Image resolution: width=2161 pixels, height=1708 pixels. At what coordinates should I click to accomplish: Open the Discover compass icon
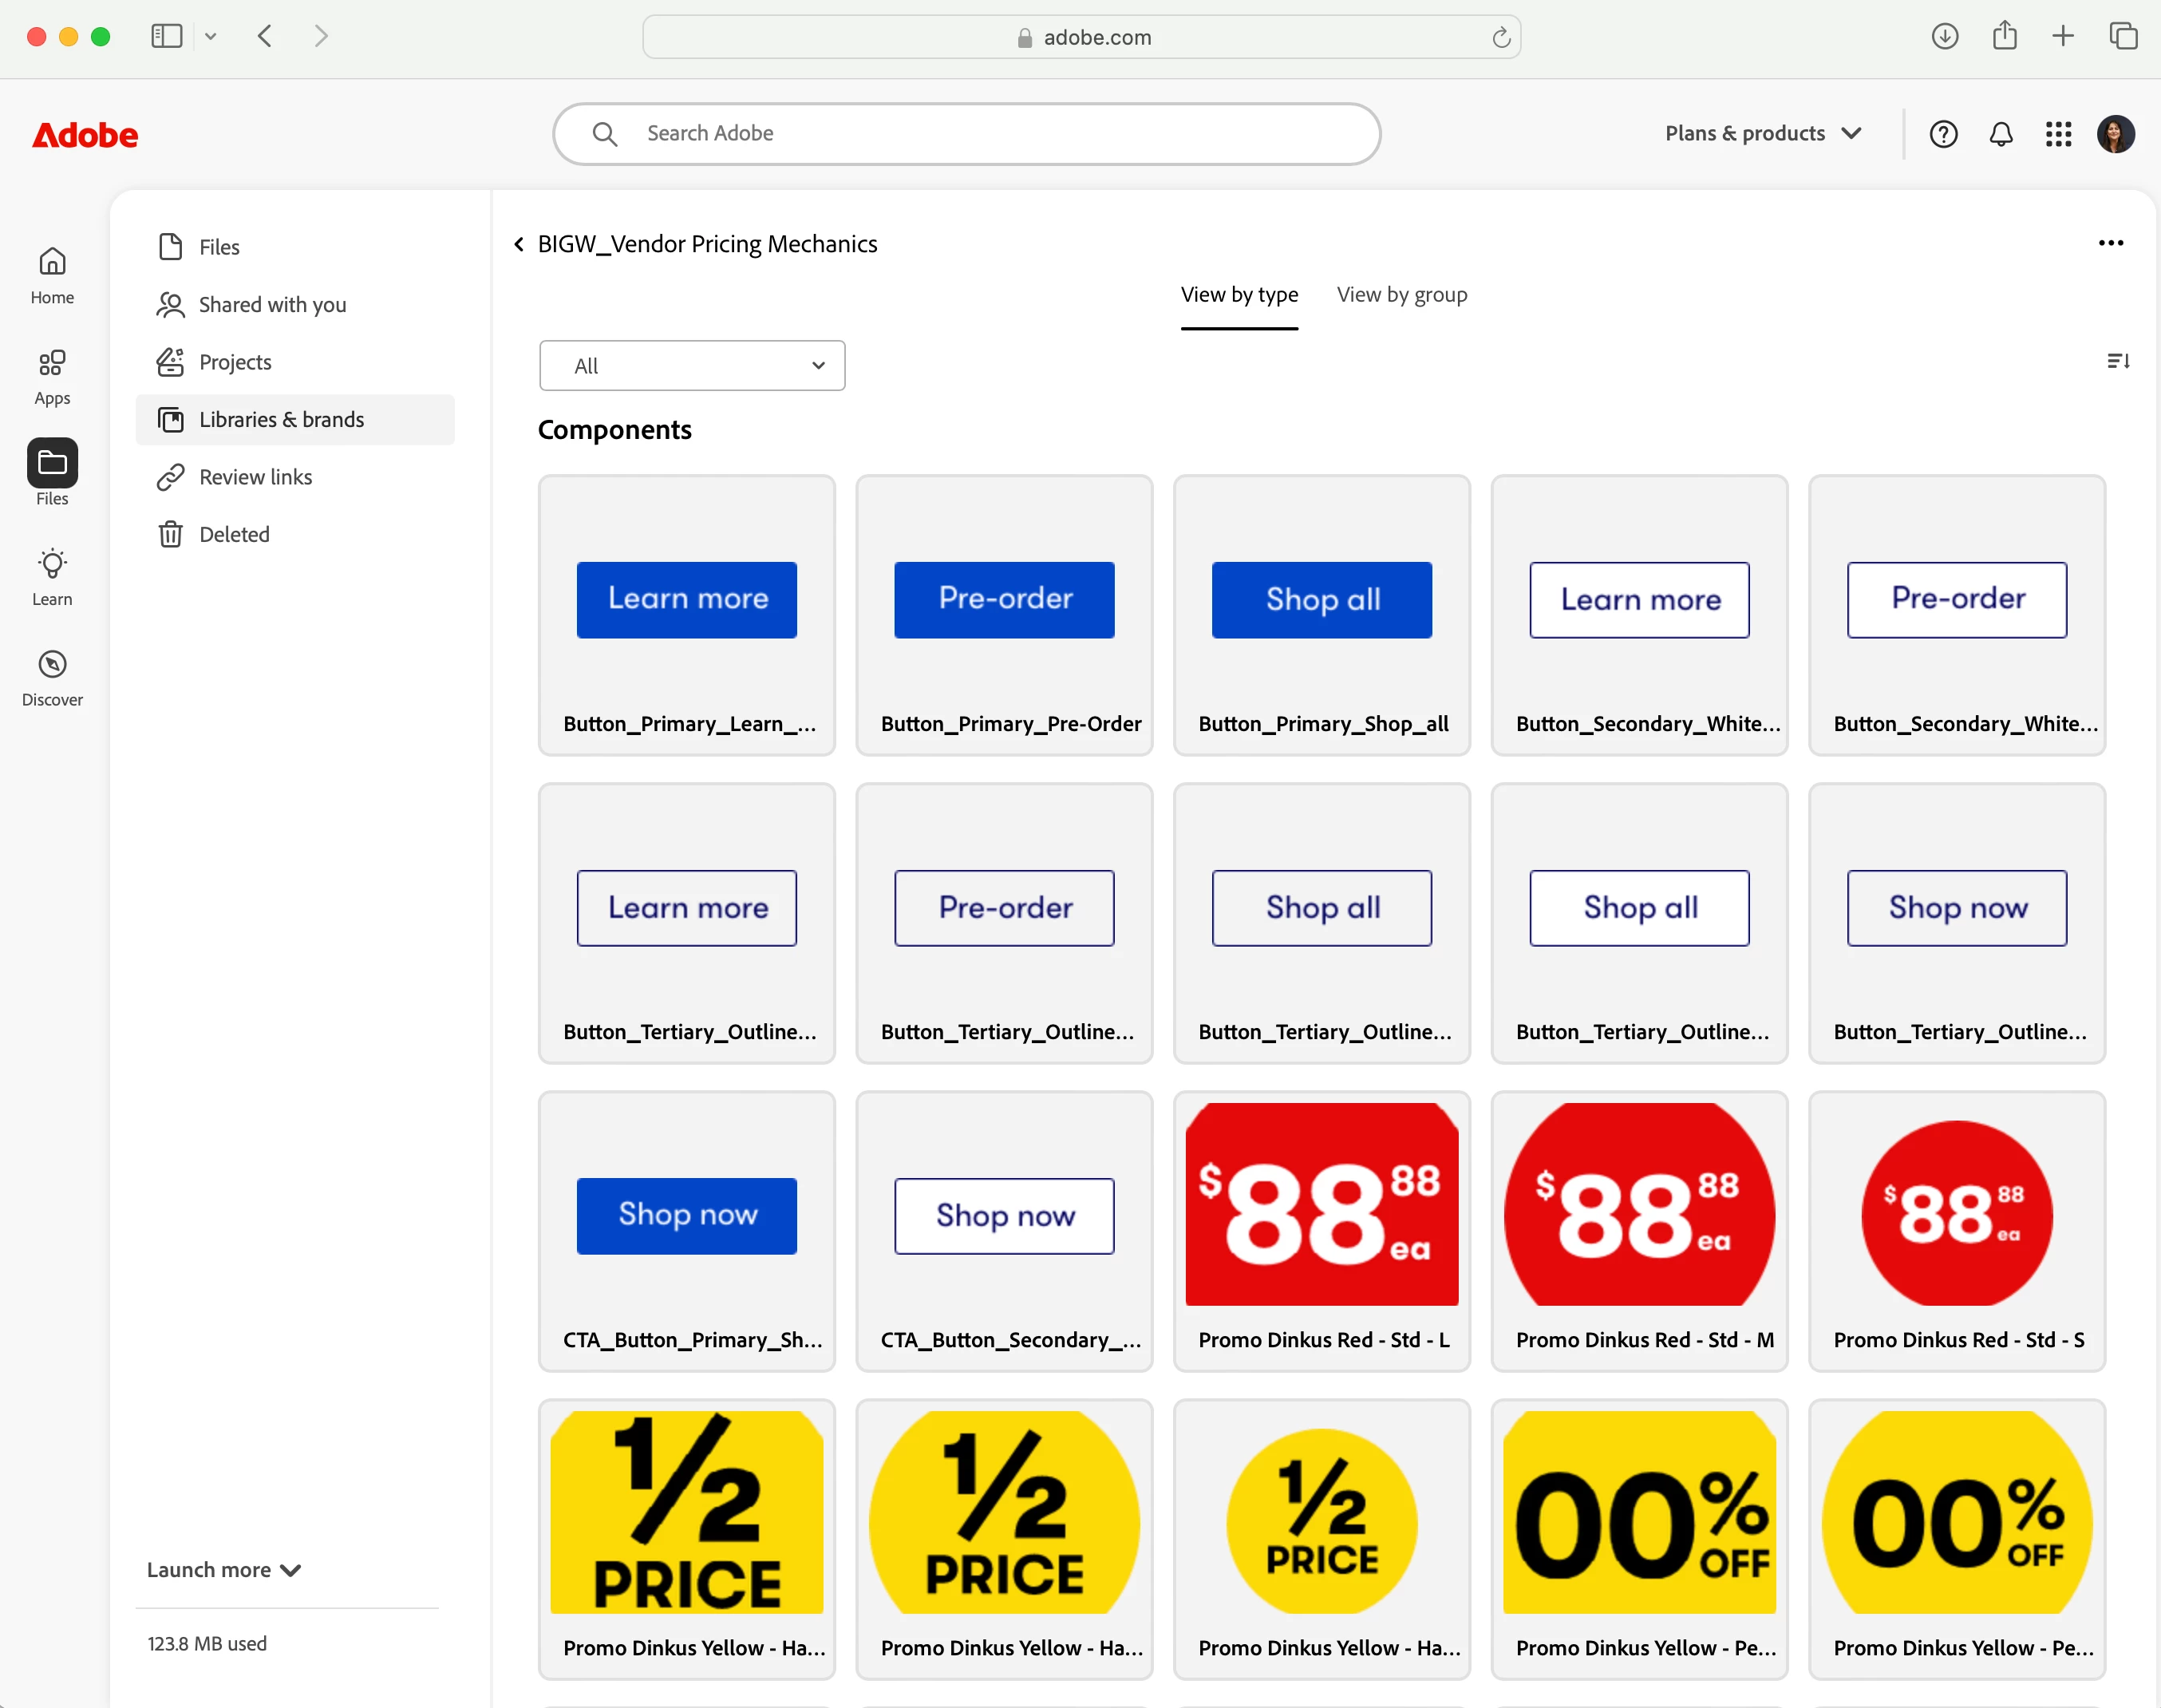[52, 677]
